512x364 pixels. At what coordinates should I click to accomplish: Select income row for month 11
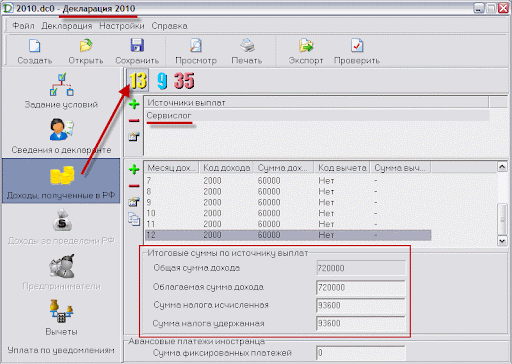[288, 224]
